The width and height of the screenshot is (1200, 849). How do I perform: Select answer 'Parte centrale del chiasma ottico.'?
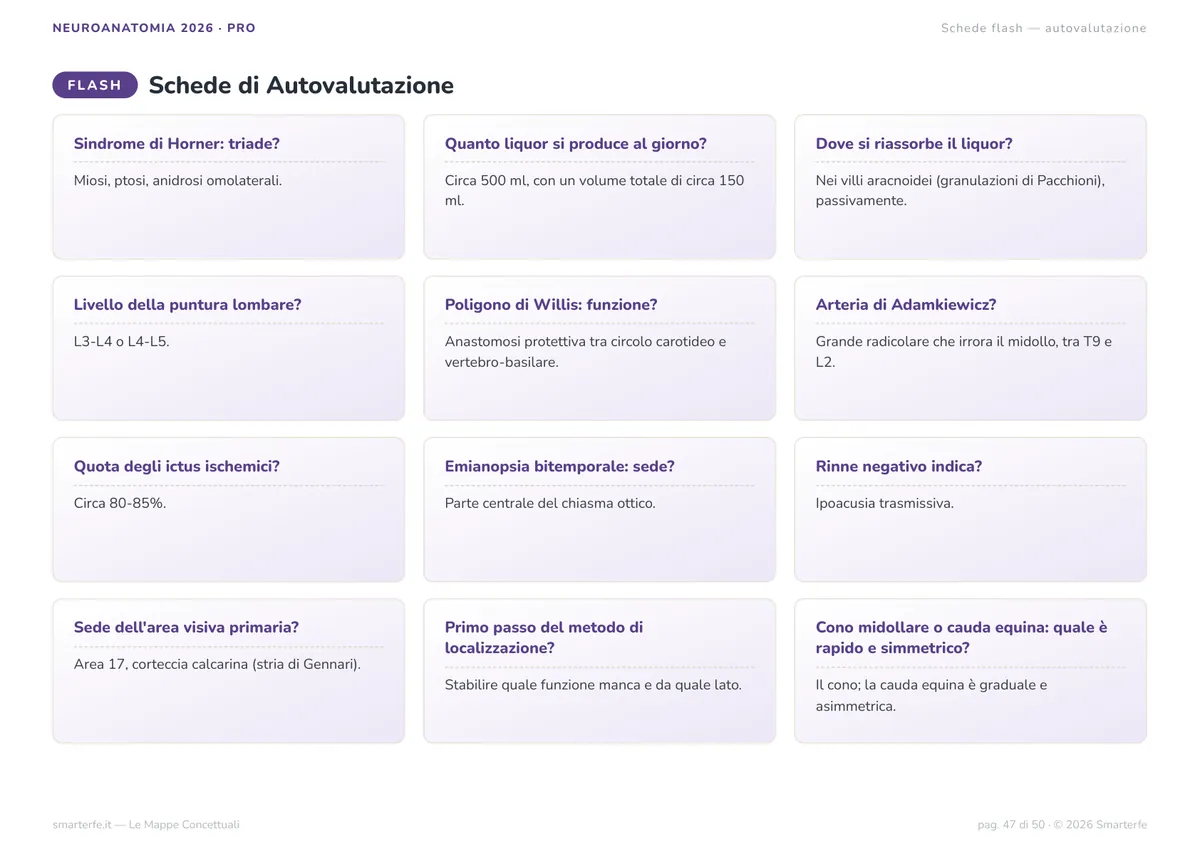point(550,503)
